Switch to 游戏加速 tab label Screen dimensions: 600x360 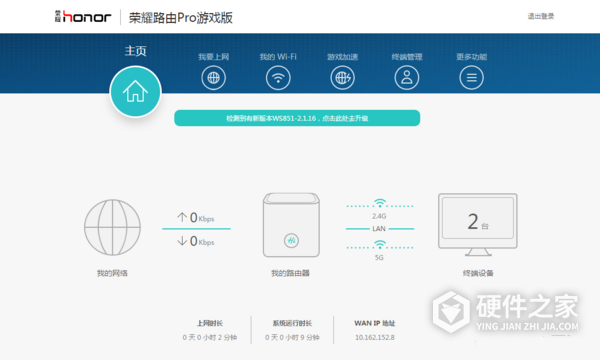pyautogui.click(x=342, y=57)
